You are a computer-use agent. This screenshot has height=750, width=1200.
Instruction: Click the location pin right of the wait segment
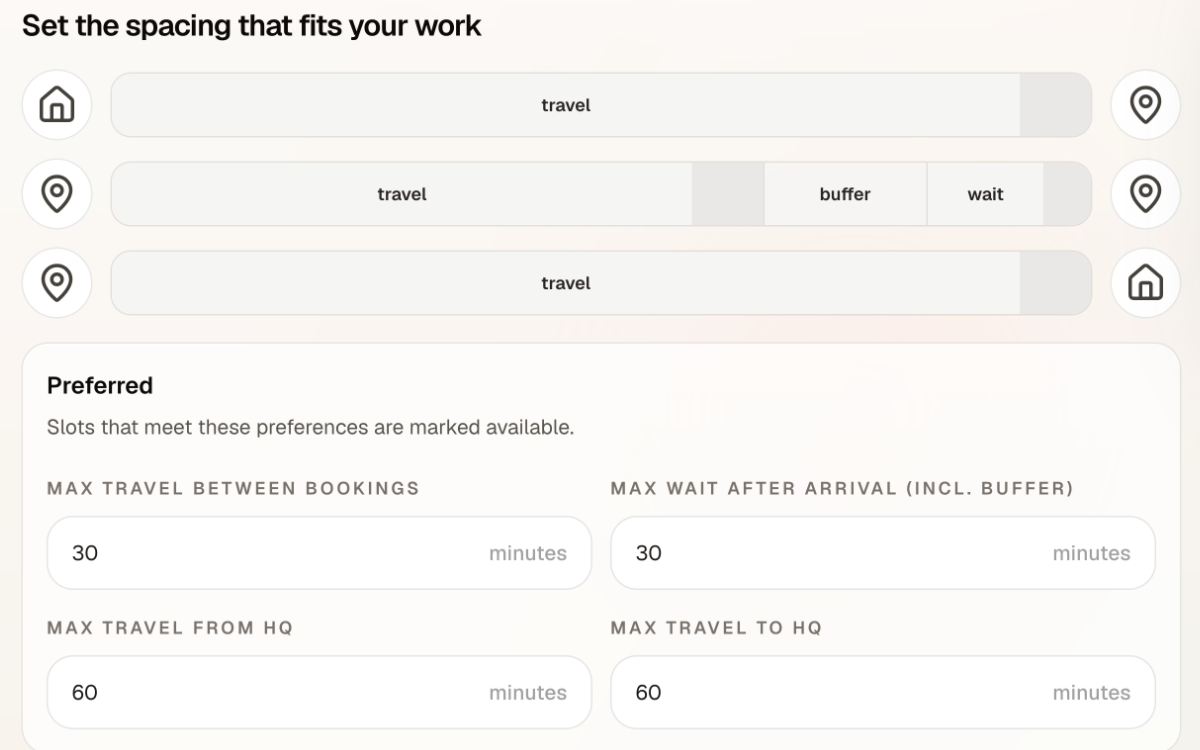tap(1145, 193)
